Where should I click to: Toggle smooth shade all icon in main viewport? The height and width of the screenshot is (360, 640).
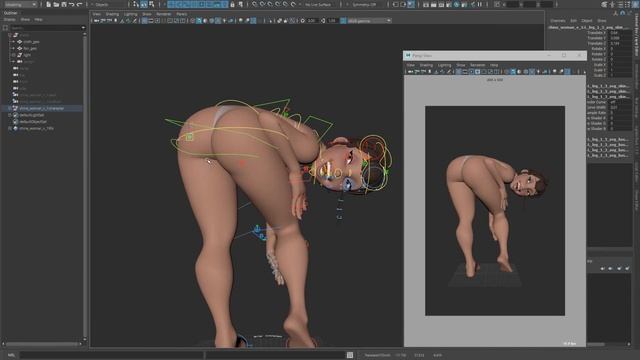(x=199, y=20)
